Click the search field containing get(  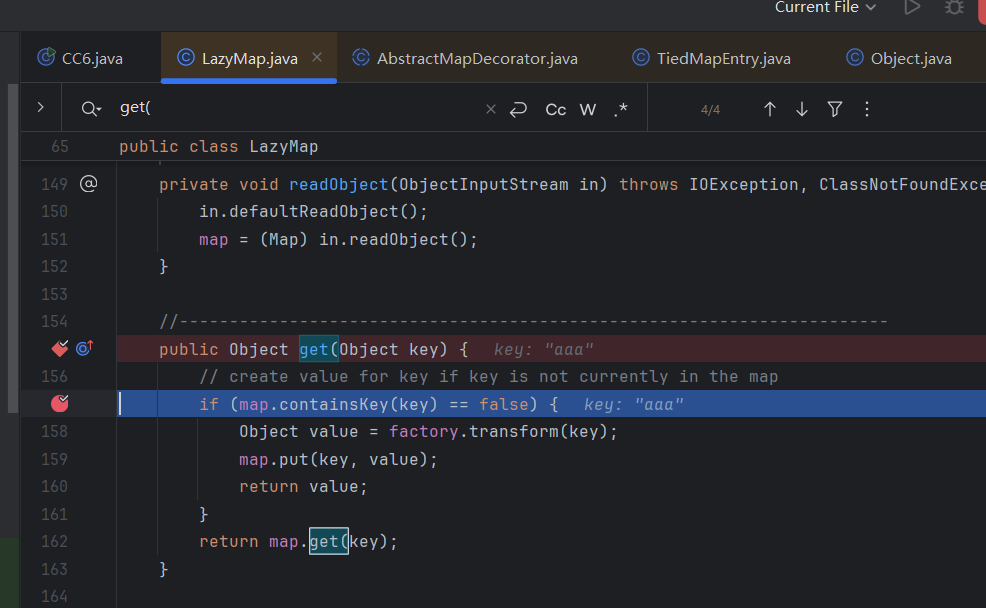tap(296, 108)
